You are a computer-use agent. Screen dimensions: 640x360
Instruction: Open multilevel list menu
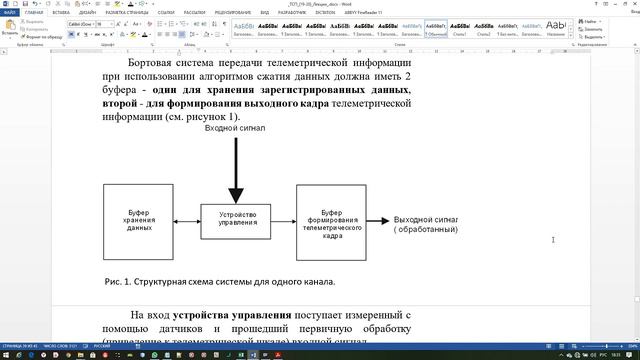[183, 24]
